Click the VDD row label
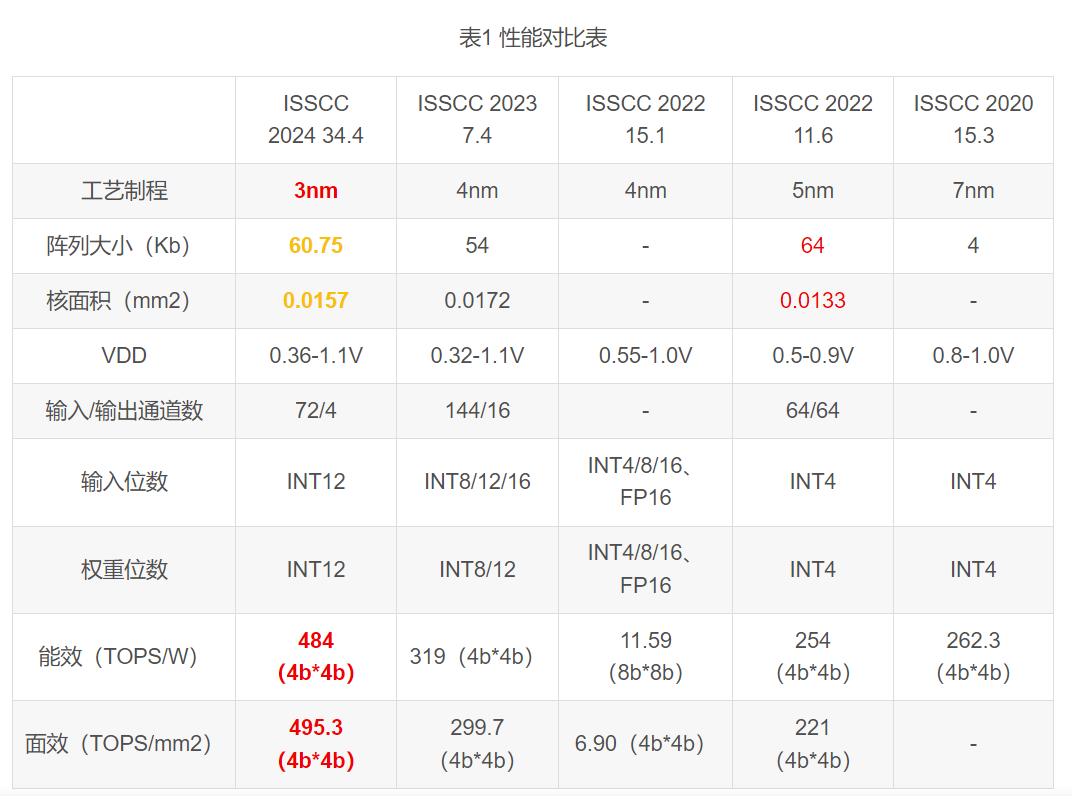 point(124,356)
